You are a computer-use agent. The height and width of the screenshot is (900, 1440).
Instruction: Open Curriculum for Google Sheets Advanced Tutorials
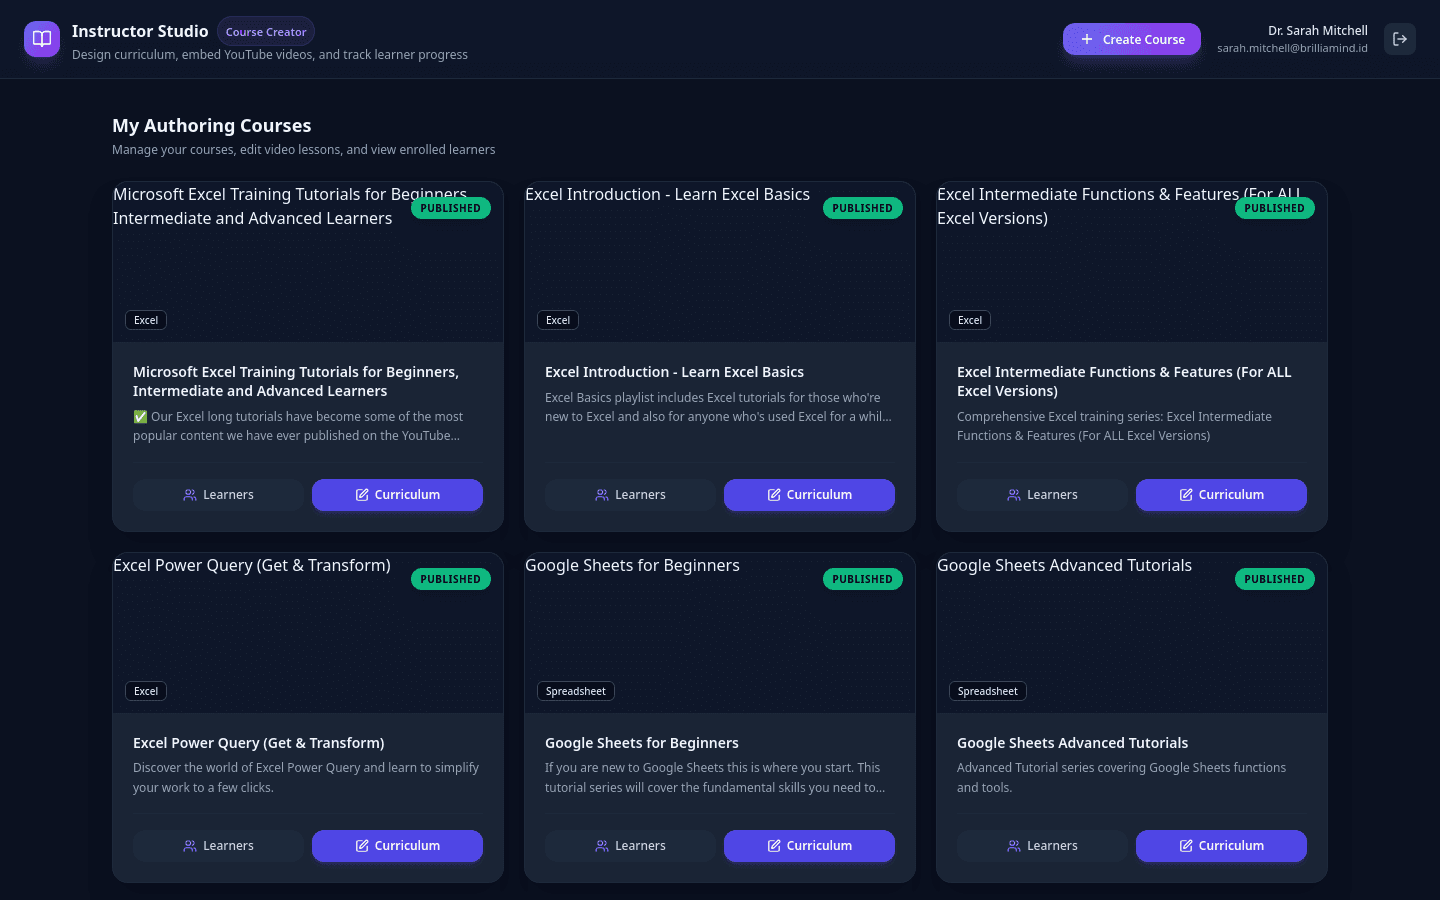point(1221,846)
